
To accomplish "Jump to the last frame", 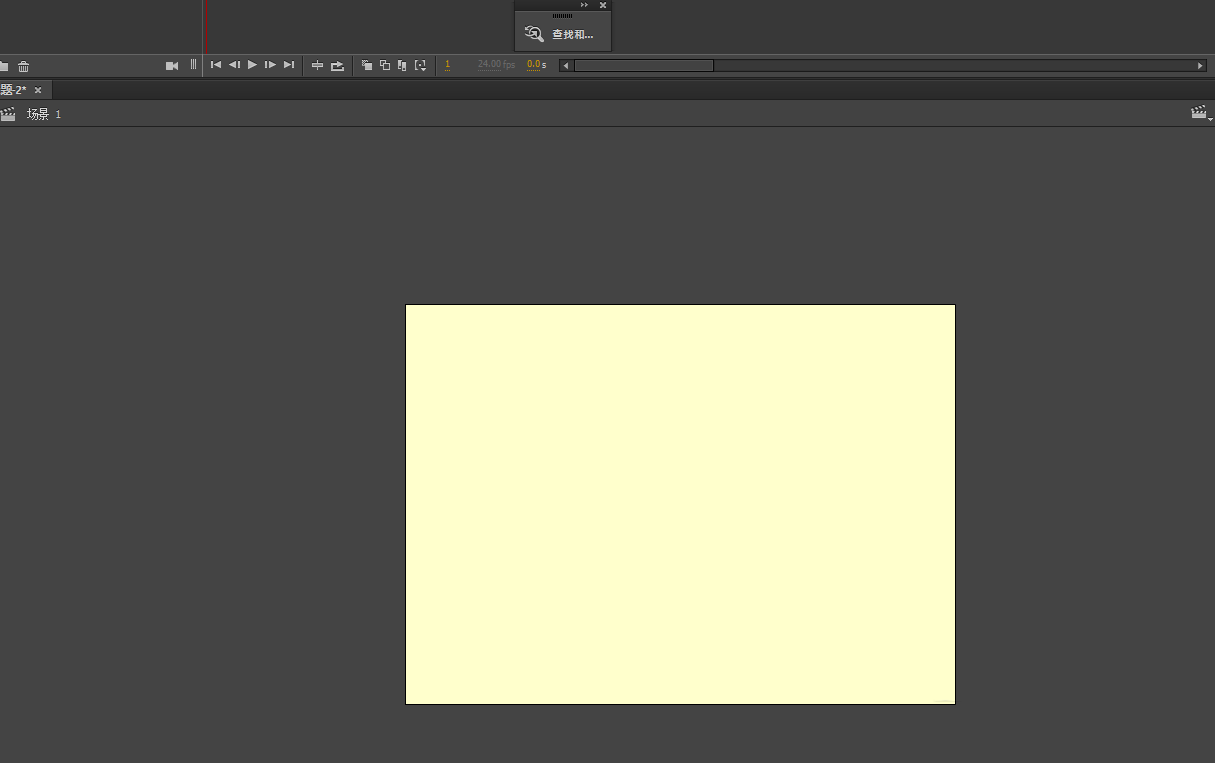I will coord(289,65).
